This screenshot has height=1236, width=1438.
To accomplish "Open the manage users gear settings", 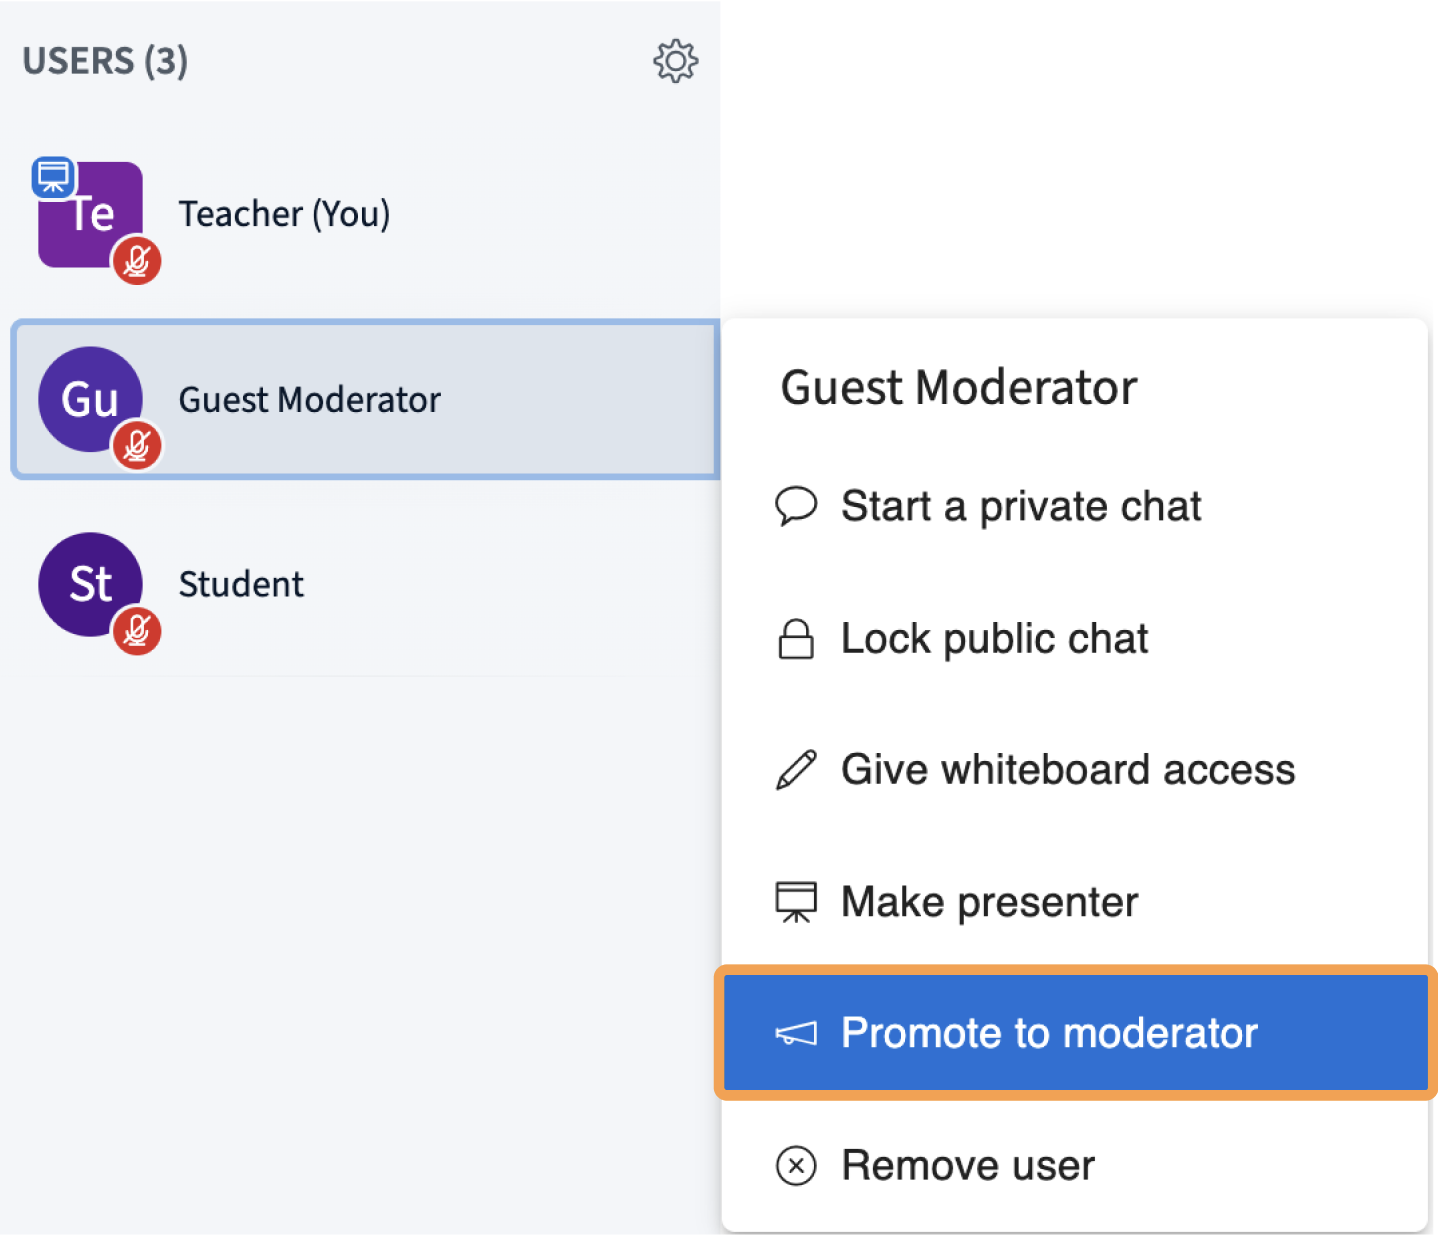I will pos(675,62).
